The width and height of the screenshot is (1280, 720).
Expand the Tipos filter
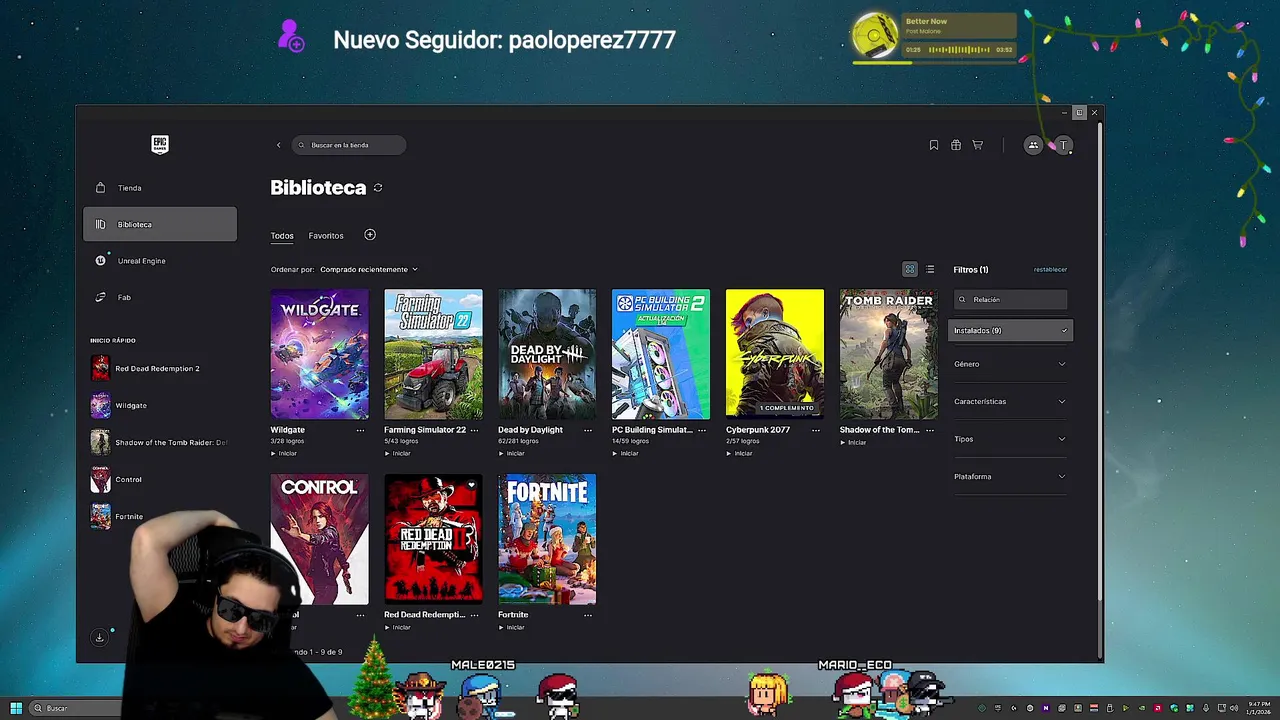(1010, 439)
